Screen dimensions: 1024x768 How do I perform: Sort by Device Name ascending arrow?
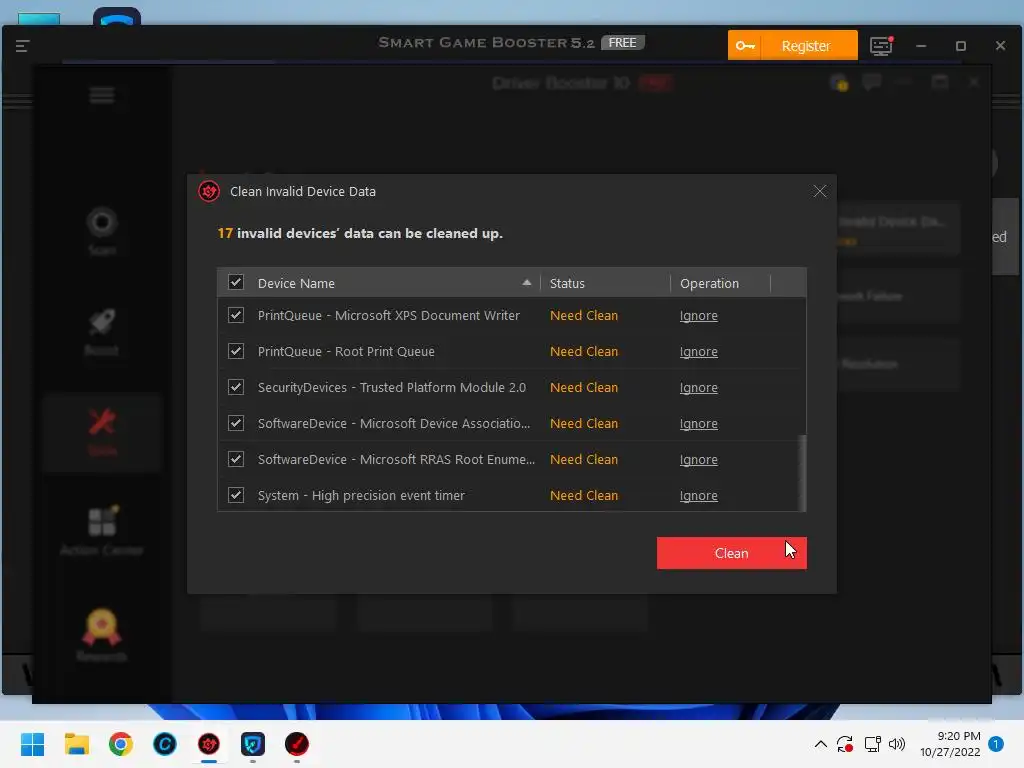point(526,283)
